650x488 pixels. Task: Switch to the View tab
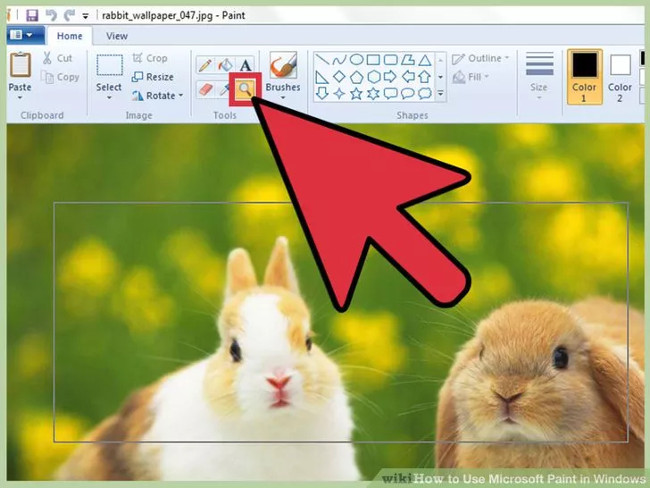tap(117, 36)
